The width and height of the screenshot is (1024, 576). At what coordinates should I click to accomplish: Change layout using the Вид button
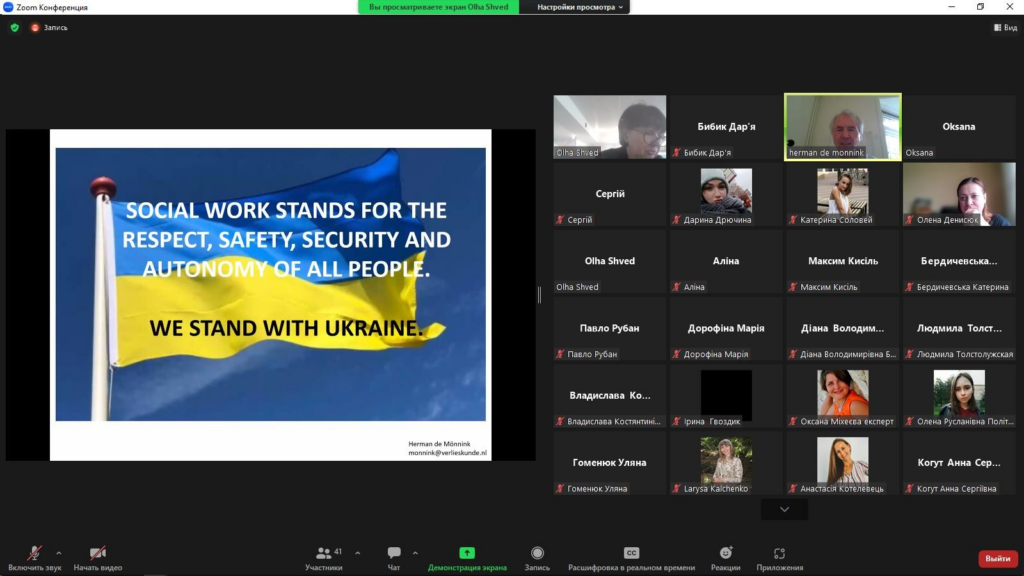tap(1005, 28)
